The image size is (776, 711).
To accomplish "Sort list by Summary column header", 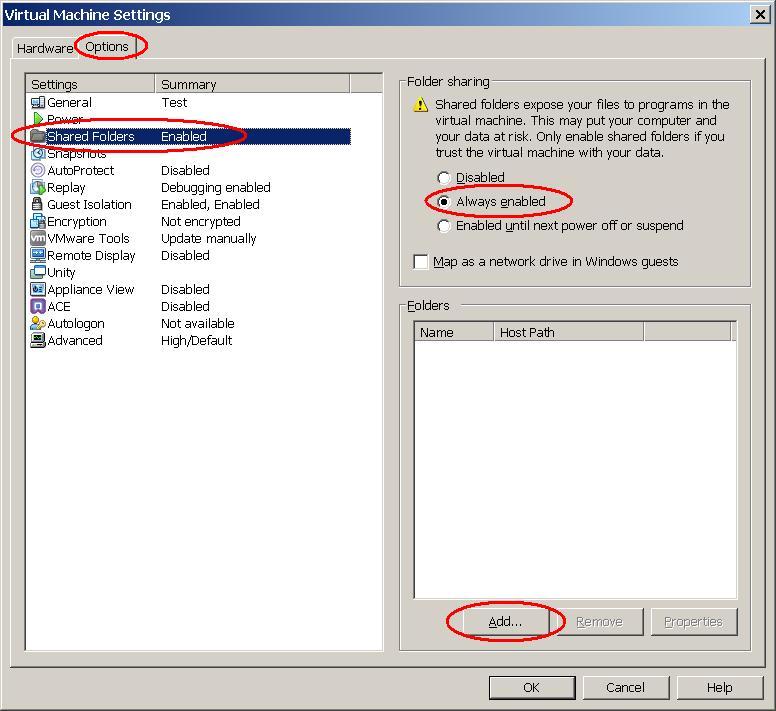I will point(251,84).
